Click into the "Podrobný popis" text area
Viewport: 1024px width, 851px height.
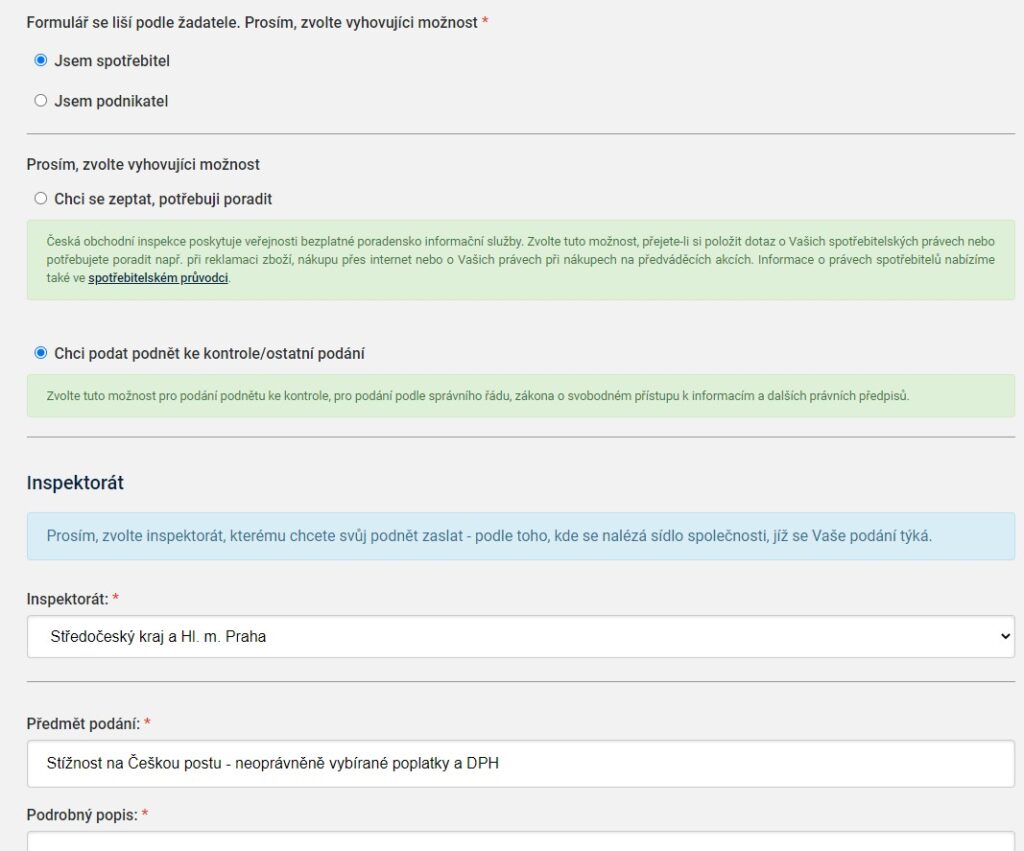coord(520,842)
